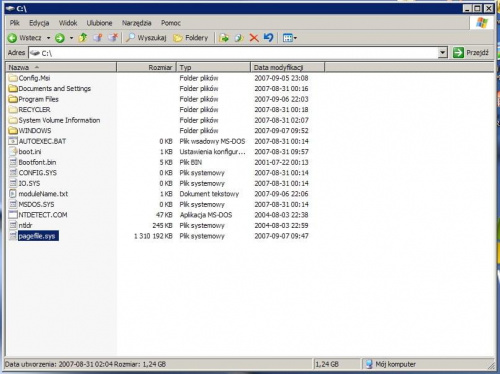This screenshot has height=374, width=500.
Task: Sort by the Typ column header
Action: coord(214,67)
